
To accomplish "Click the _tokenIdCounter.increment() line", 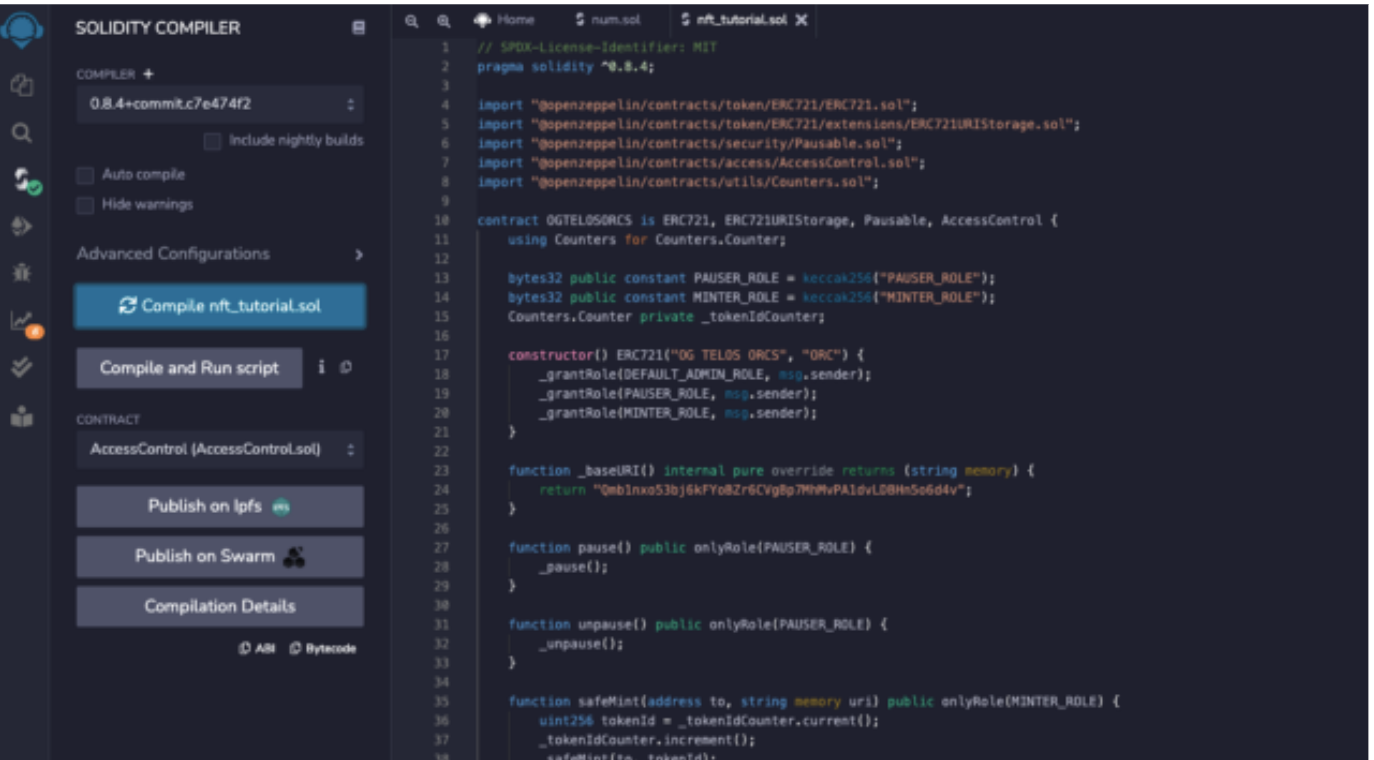I will 647,741.
